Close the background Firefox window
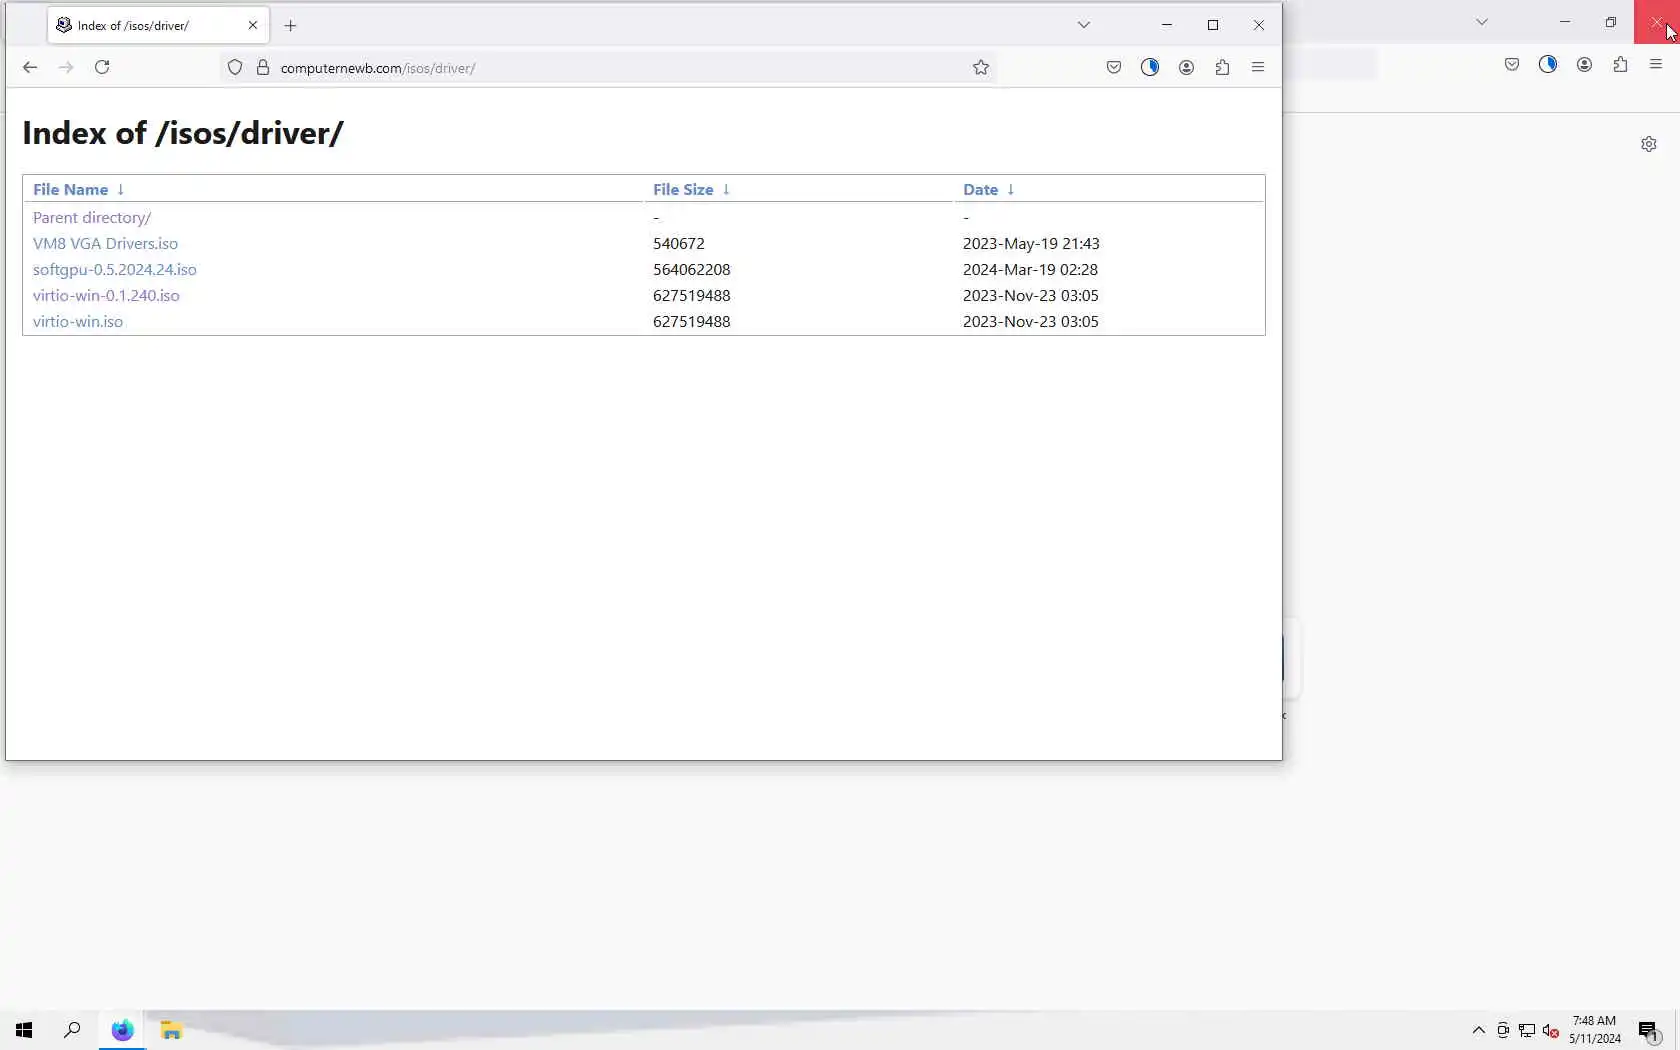 pos(1657,22)
